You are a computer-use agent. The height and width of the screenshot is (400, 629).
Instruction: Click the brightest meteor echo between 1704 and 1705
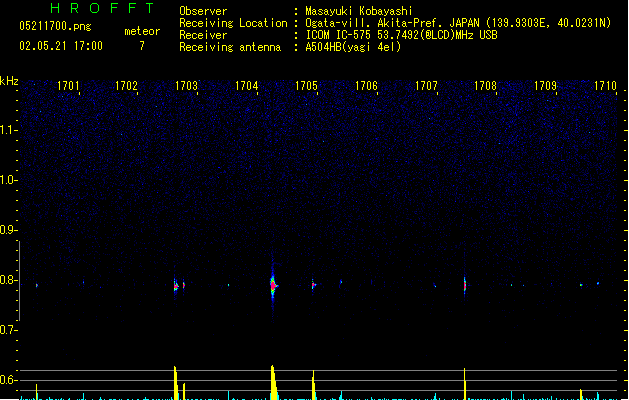point(273,285)
